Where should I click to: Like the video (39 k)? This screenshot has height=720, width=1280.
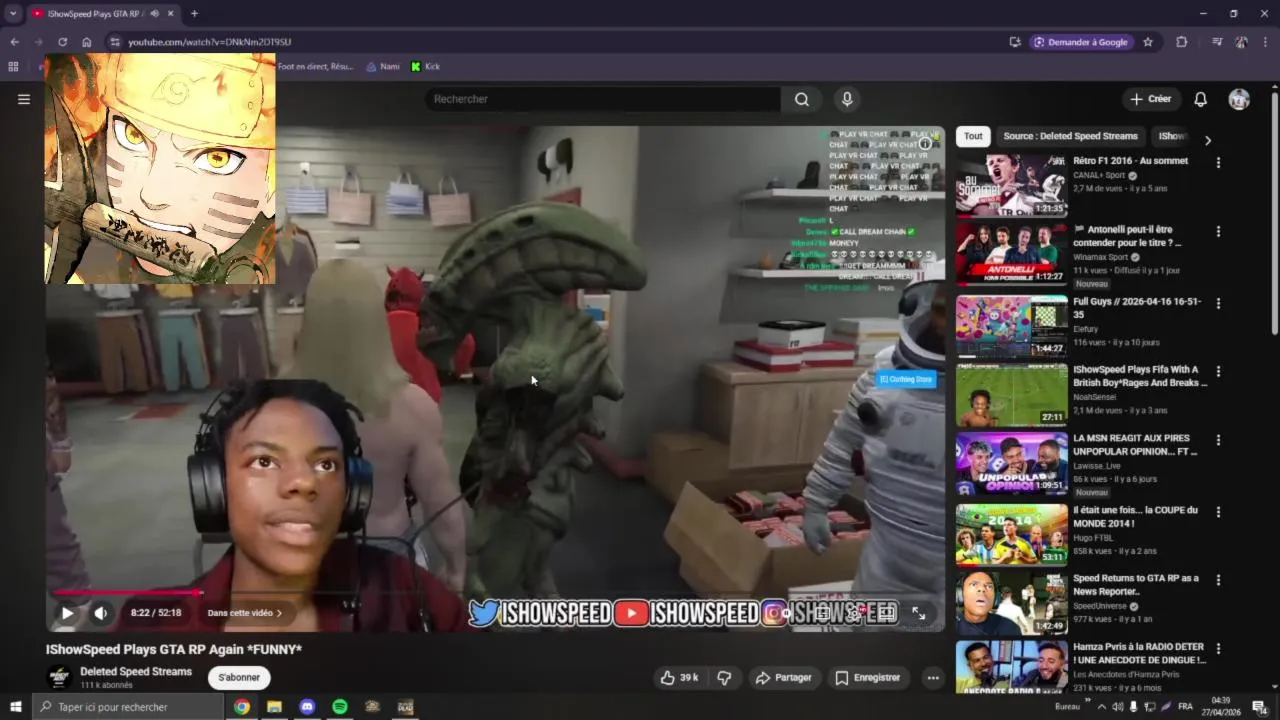click(679, 677)
